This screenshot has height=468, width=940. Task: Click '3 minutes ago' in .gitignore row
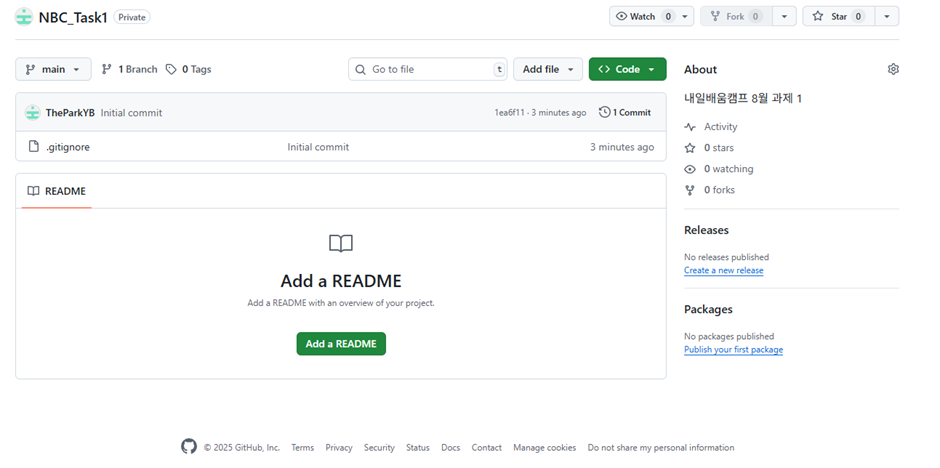(622, 147)
